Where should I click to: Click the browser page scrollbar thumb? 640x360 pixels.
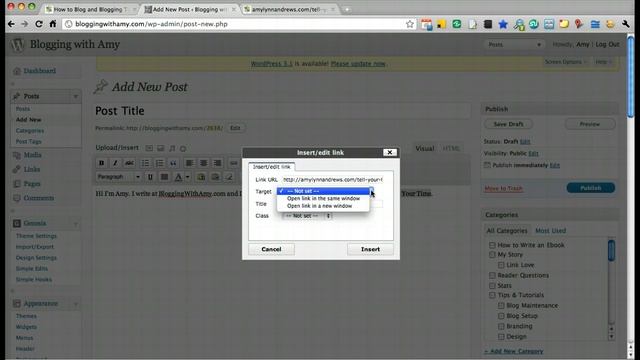pyautogui.click(x=631, y=76)
